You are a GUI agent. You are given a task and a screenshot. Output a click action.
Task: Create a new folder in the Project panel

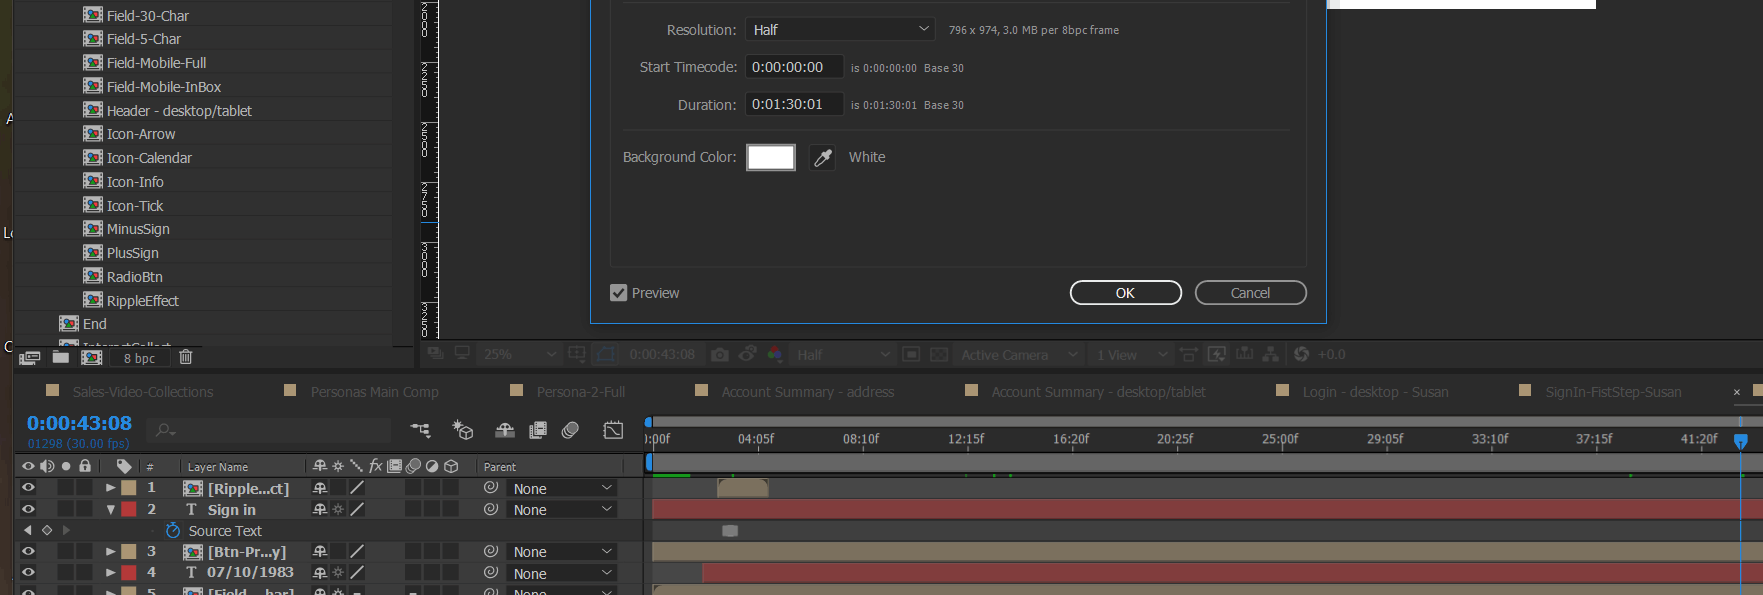pos(61,357)
